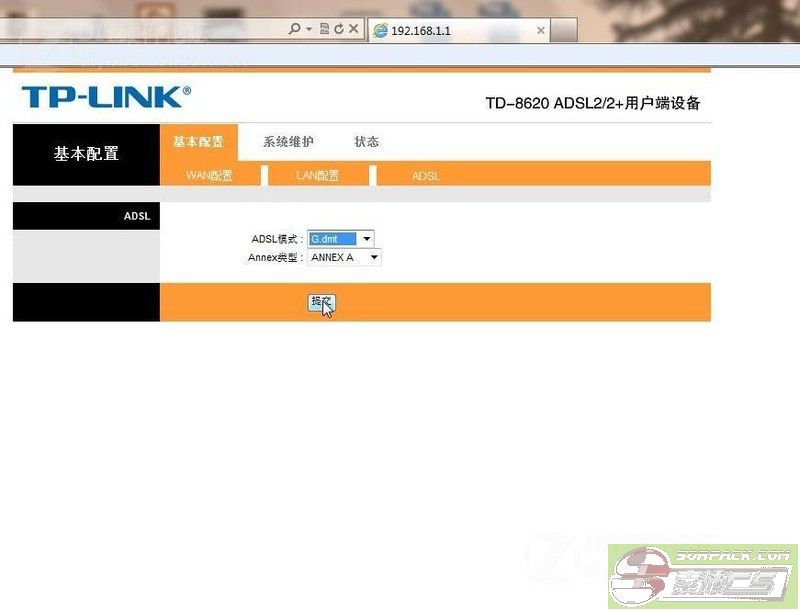Open the WAN配置 sub-tab
This screenshot has height=611, width=800.
pos(210,175)
